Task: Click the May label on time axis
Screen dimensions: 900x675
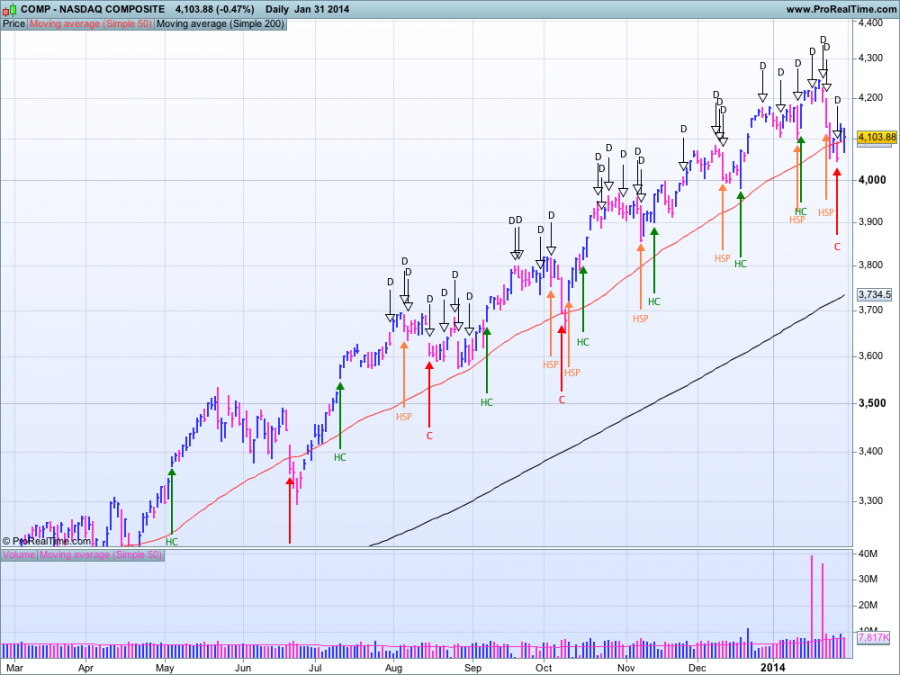Action: (165, 668)
